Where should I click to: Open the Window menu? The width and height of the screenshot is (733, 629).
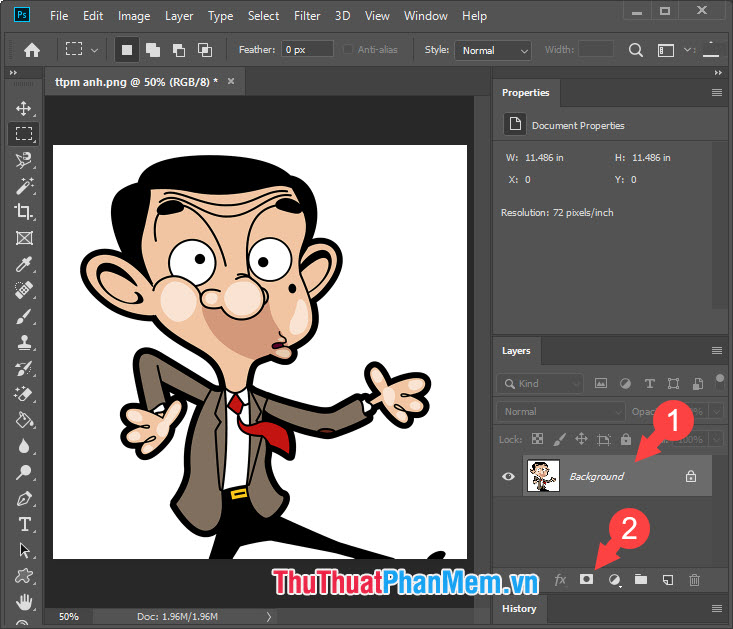425,16
